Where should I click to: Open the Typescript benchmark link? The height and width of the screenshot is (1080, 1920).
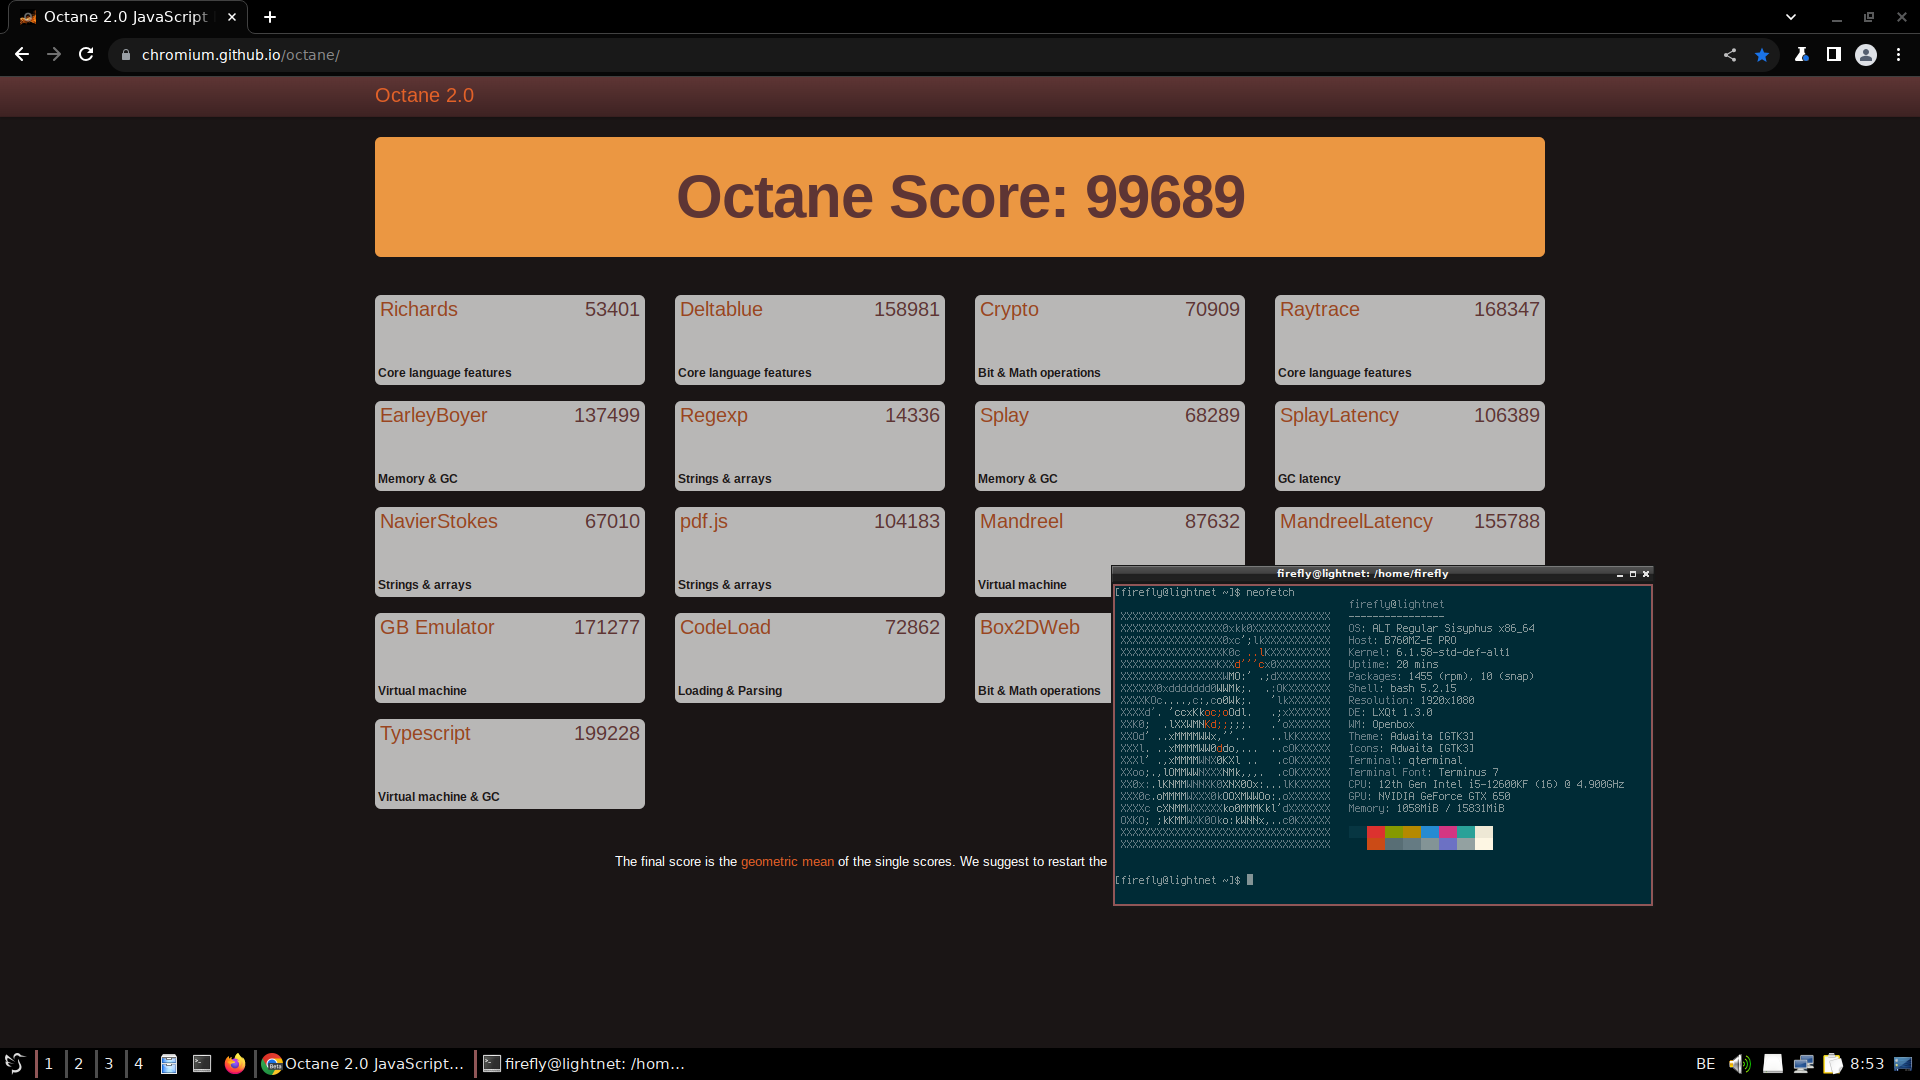coord(425,734)
